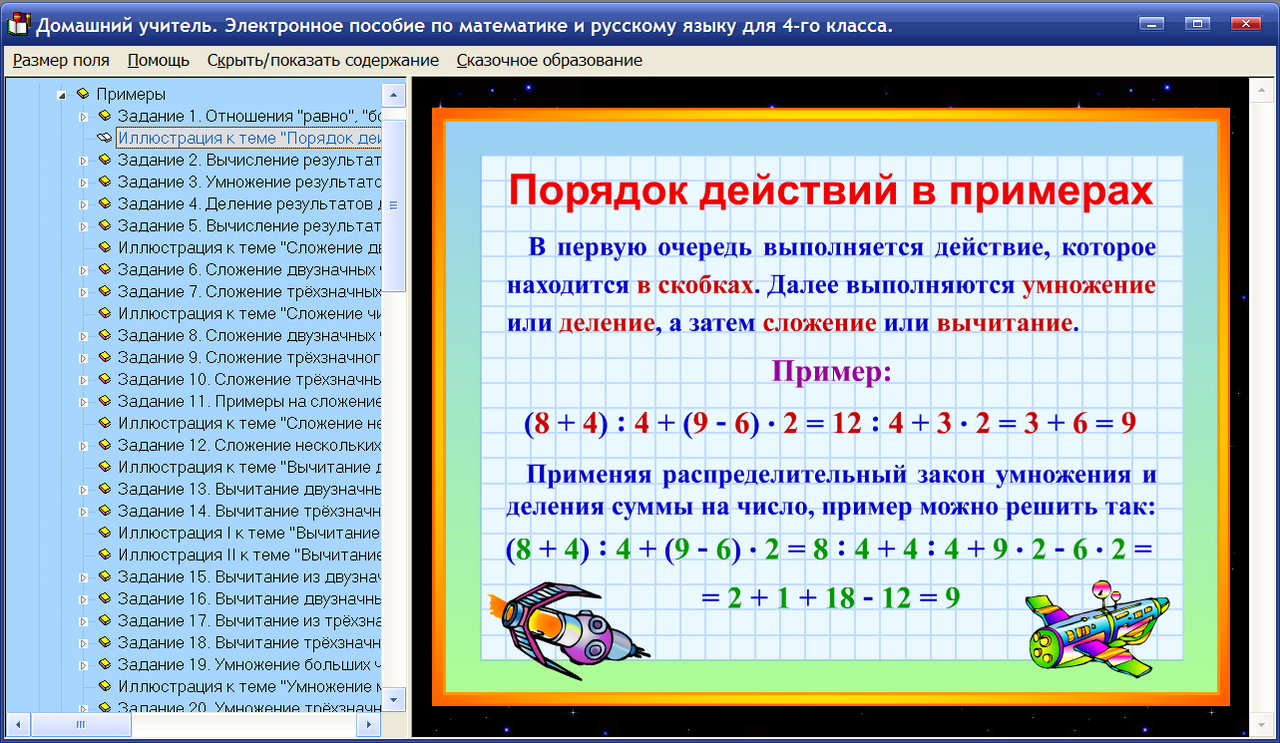Click book icon beside Задание 7

click(104, 292)
